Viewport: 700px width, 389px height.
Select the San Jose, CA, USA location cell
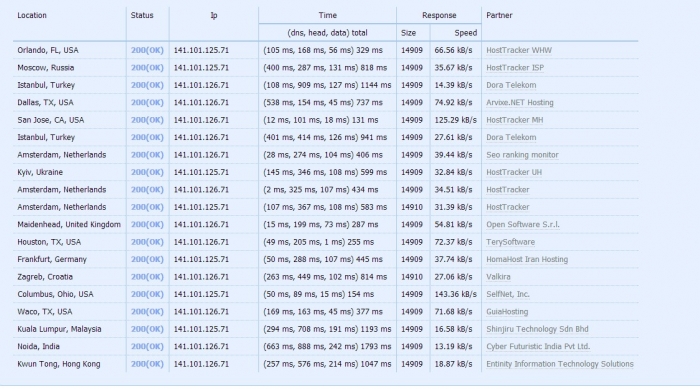click(x=50, y=120)
